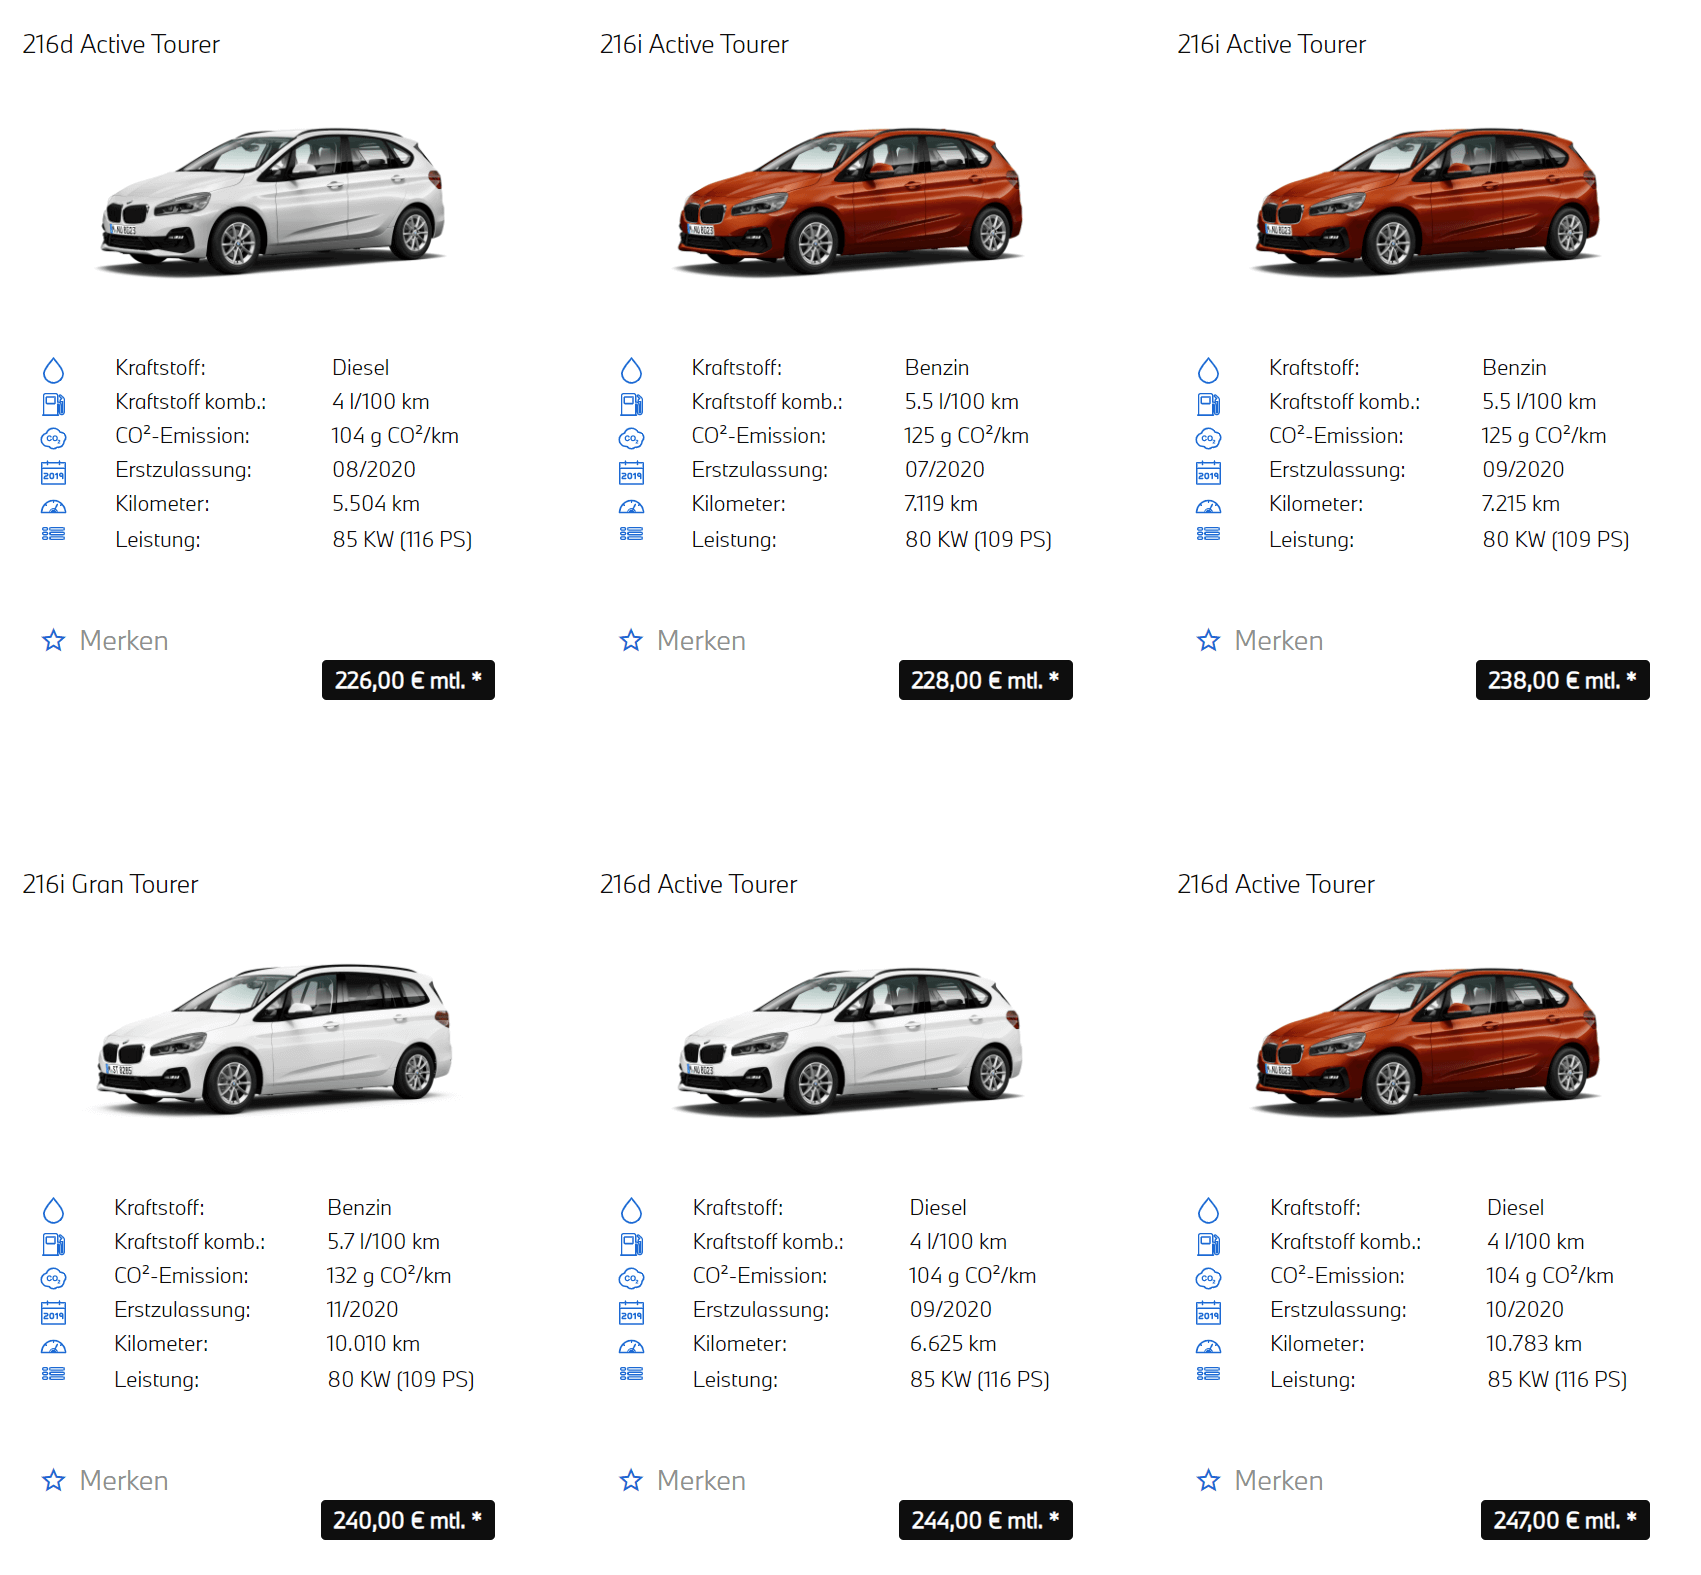Click calendar icon on 247,00 € card
Viewport: 1701px width, 1575px height.
tap(1208, 1312)
